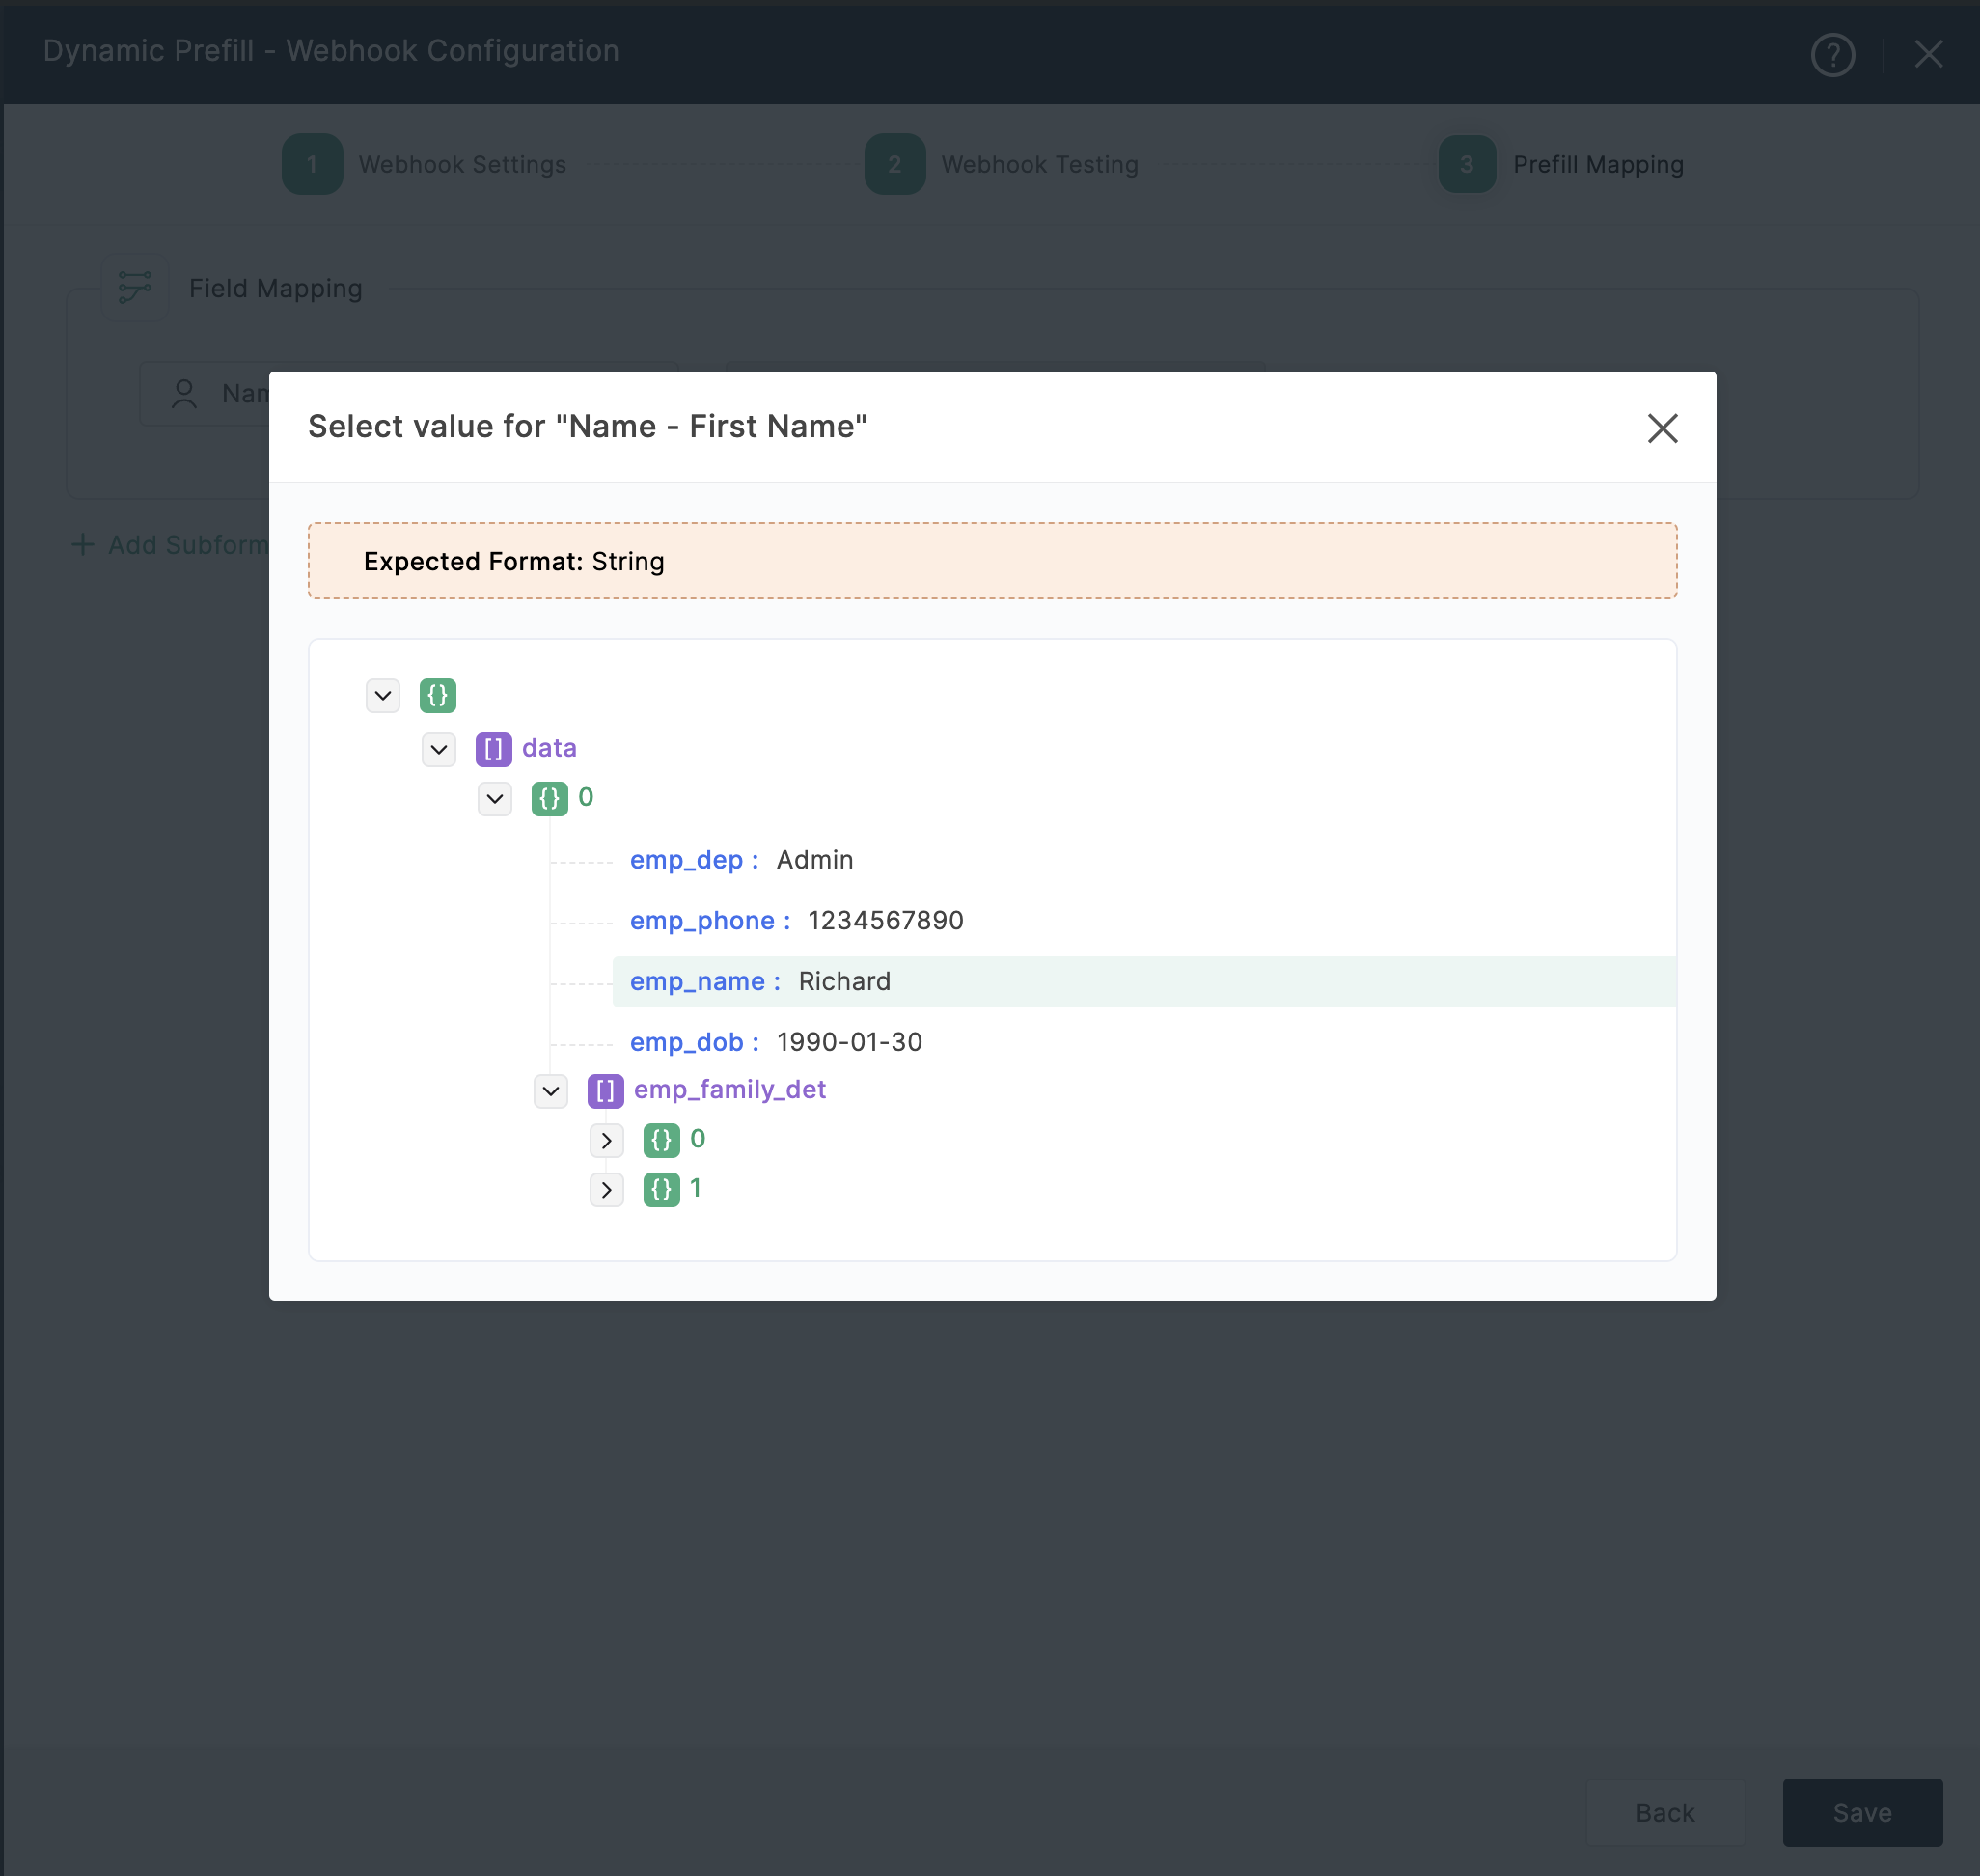Close the 'Select value' dialog
This screenshot has height=1876, width=1980.
click(1661, 427)
